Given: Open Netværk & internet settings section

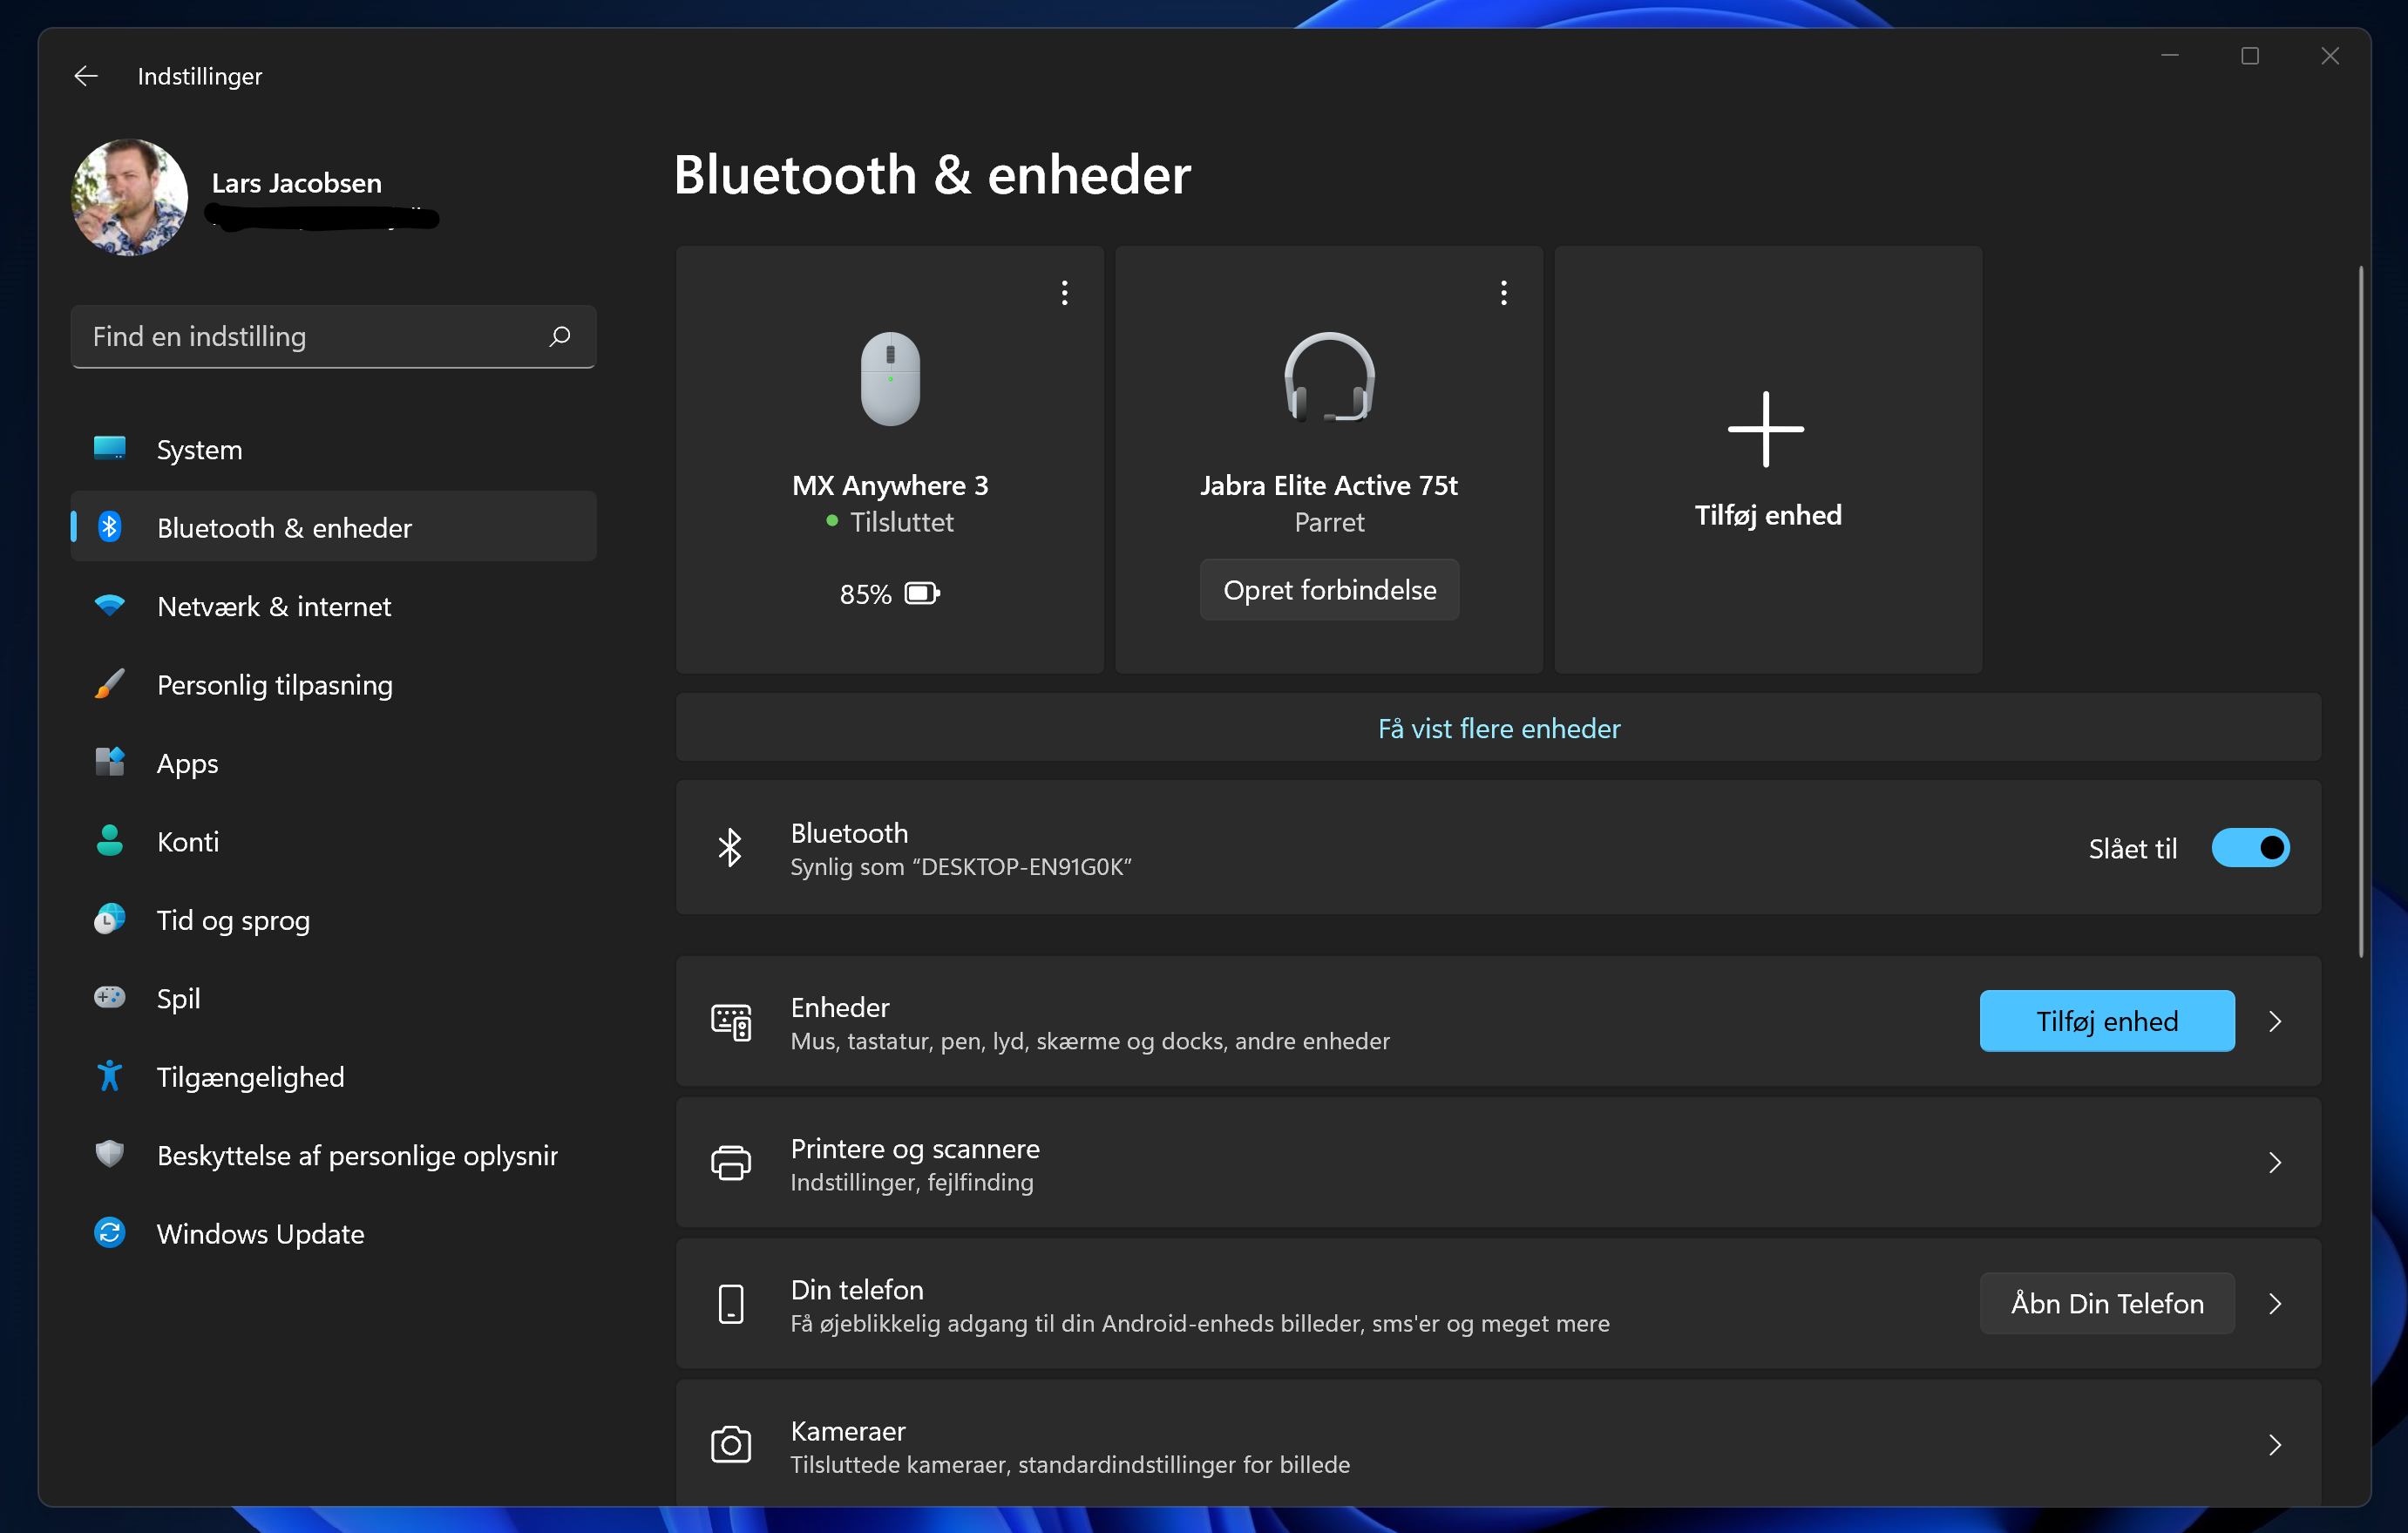Looking at the screenshot, I should coord(274,606).
